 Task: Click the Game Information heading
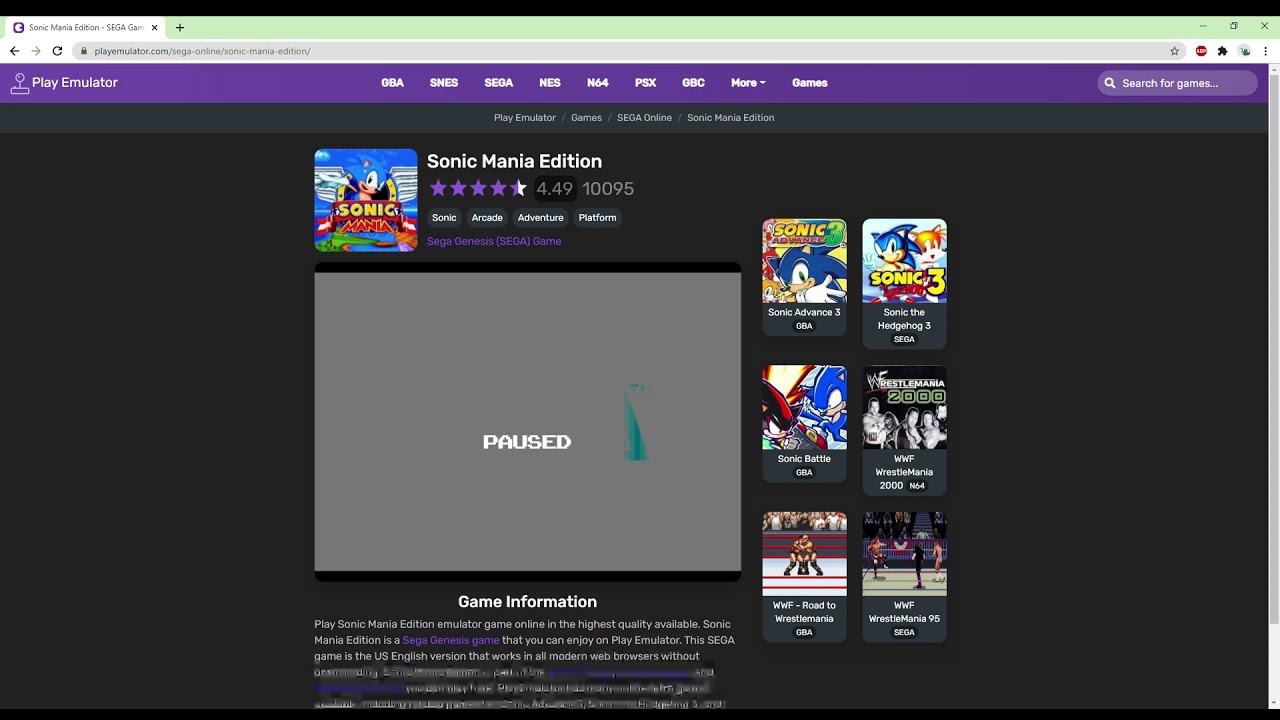[x=527, y=602]
